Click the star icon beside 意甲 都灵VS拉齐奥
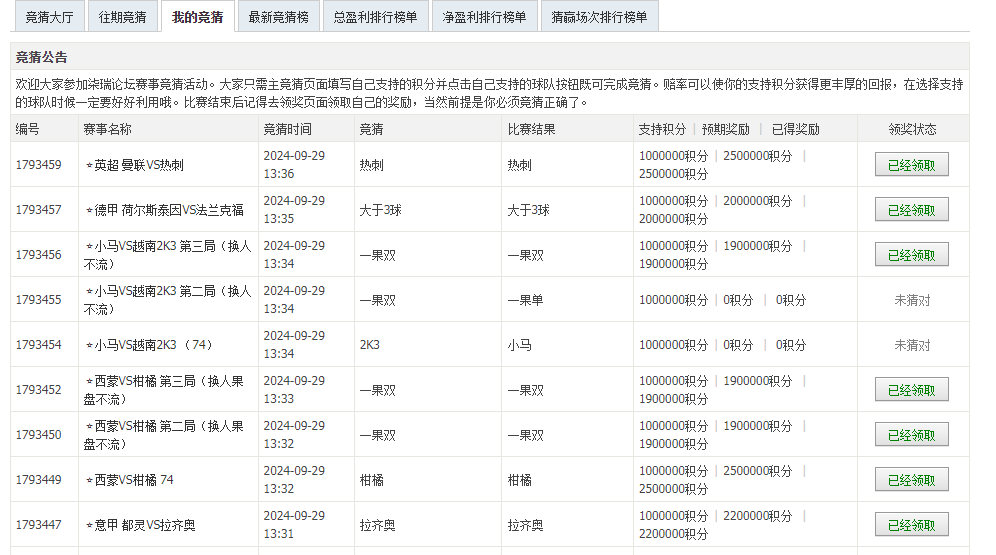The width and height of the screenshot is (996, 555). pyautogui.click(x=89, y=526)
